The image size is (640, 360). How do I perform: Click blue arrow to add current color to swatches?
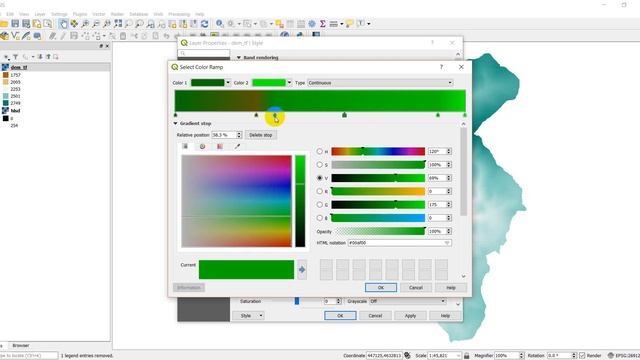coord(302,270)
